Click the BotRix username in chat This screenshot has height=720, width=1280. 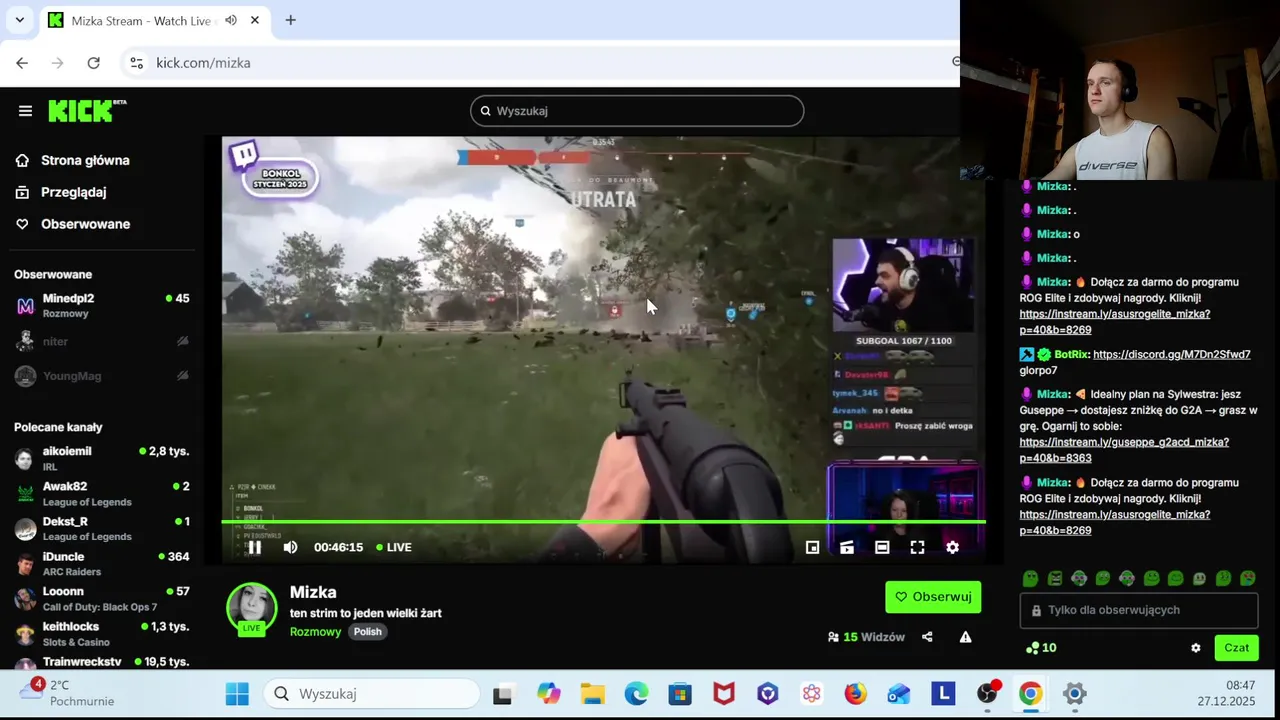click(x=1072, y=354)
